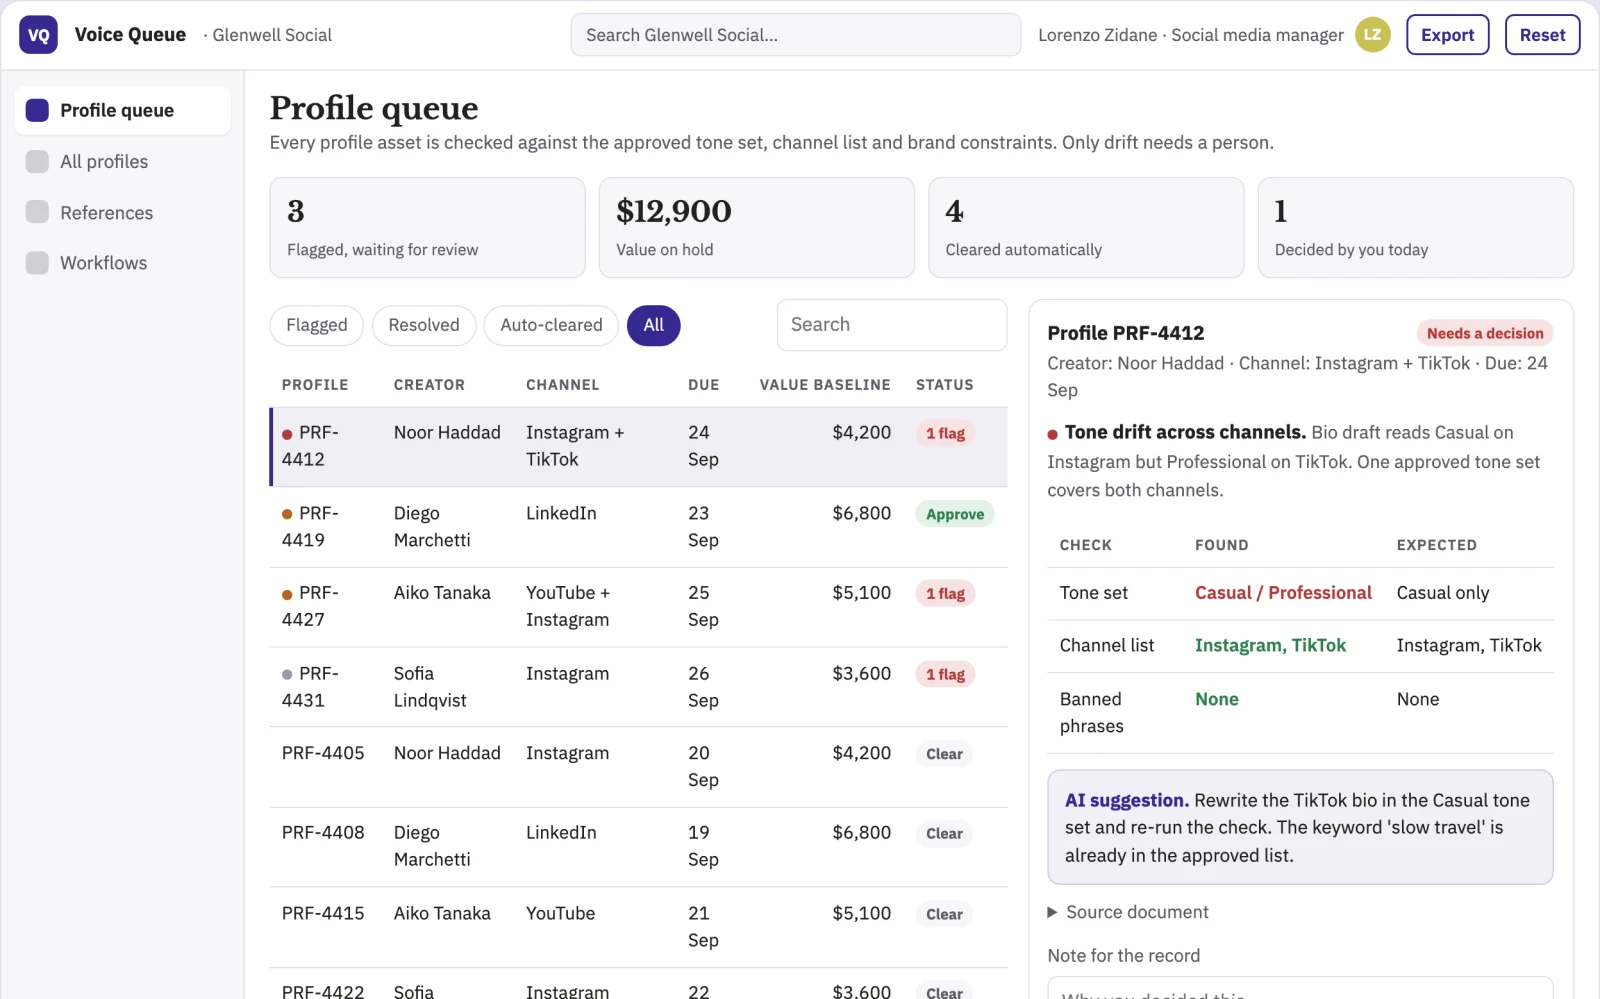Click the Workflows sidebar icon
The height and width of the screenshot is (999, 1600).
[37, 263]
